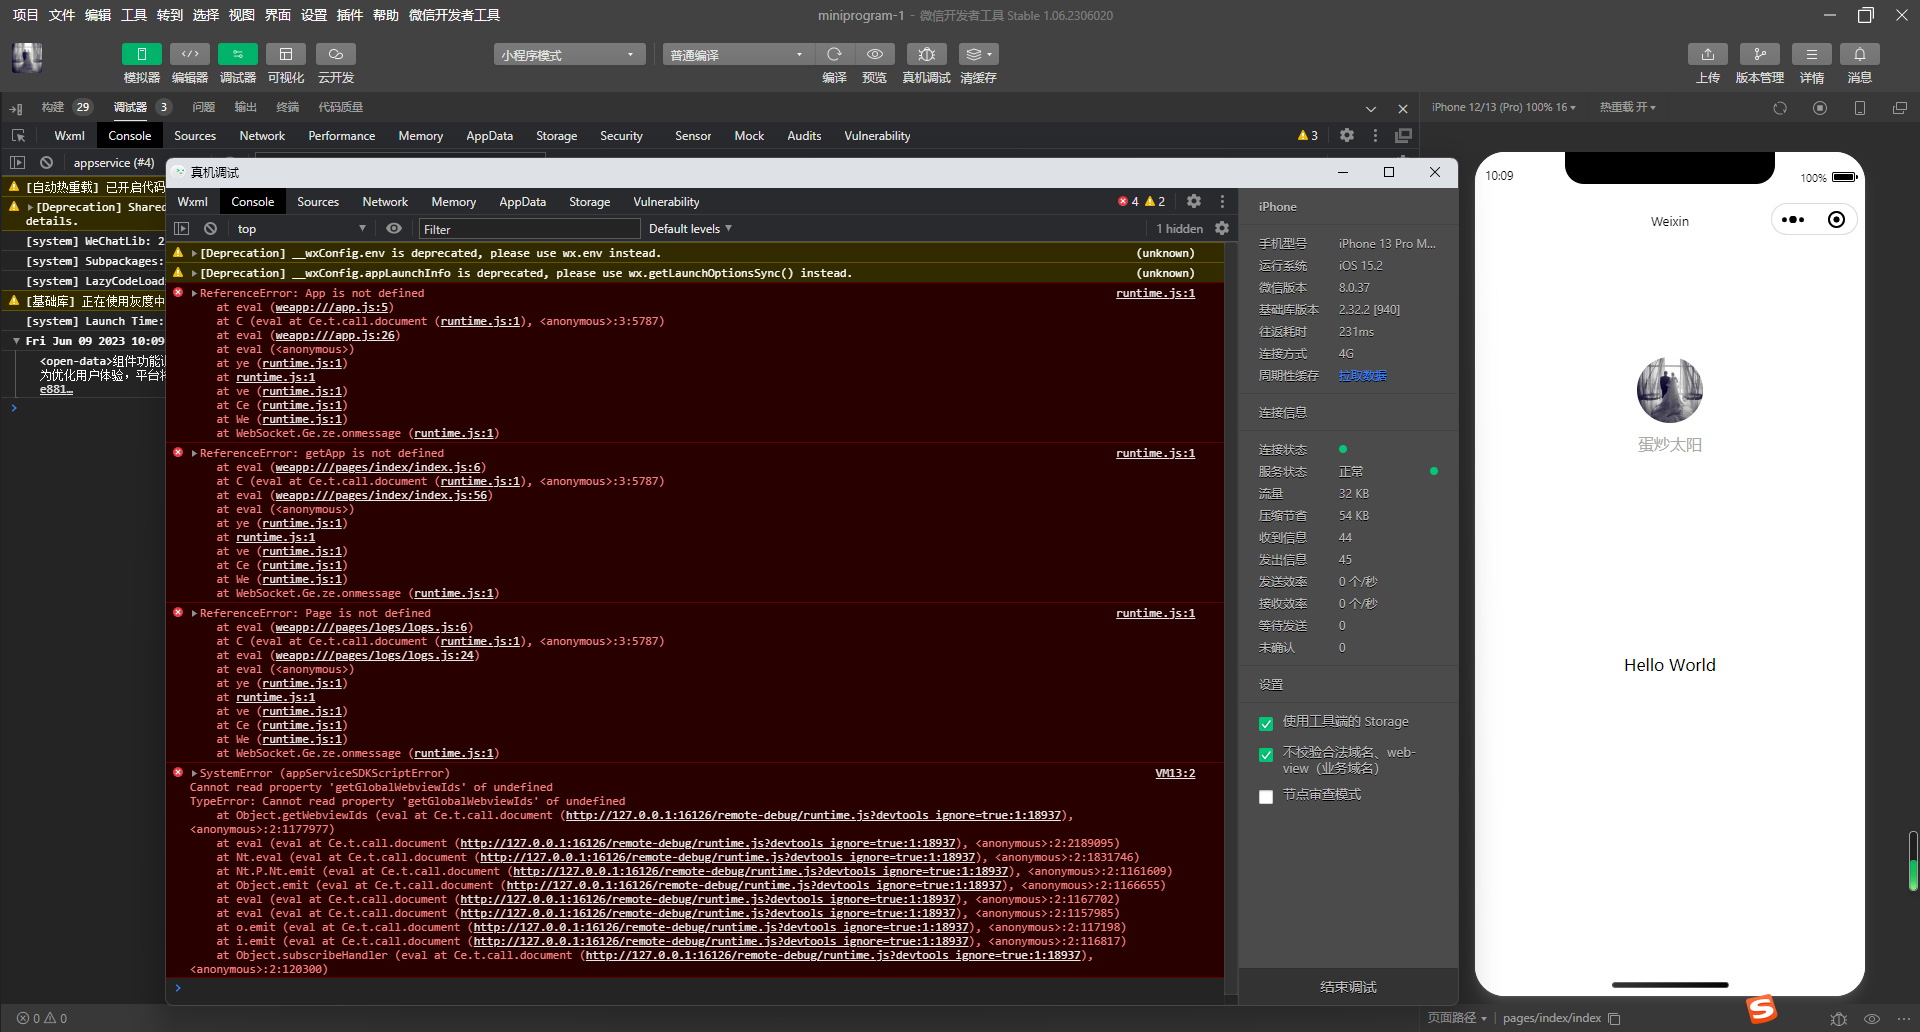Open the Default levels dropdown
Image resolution: width=1920 pixels, height=1032 pixels.
(690, 229)
